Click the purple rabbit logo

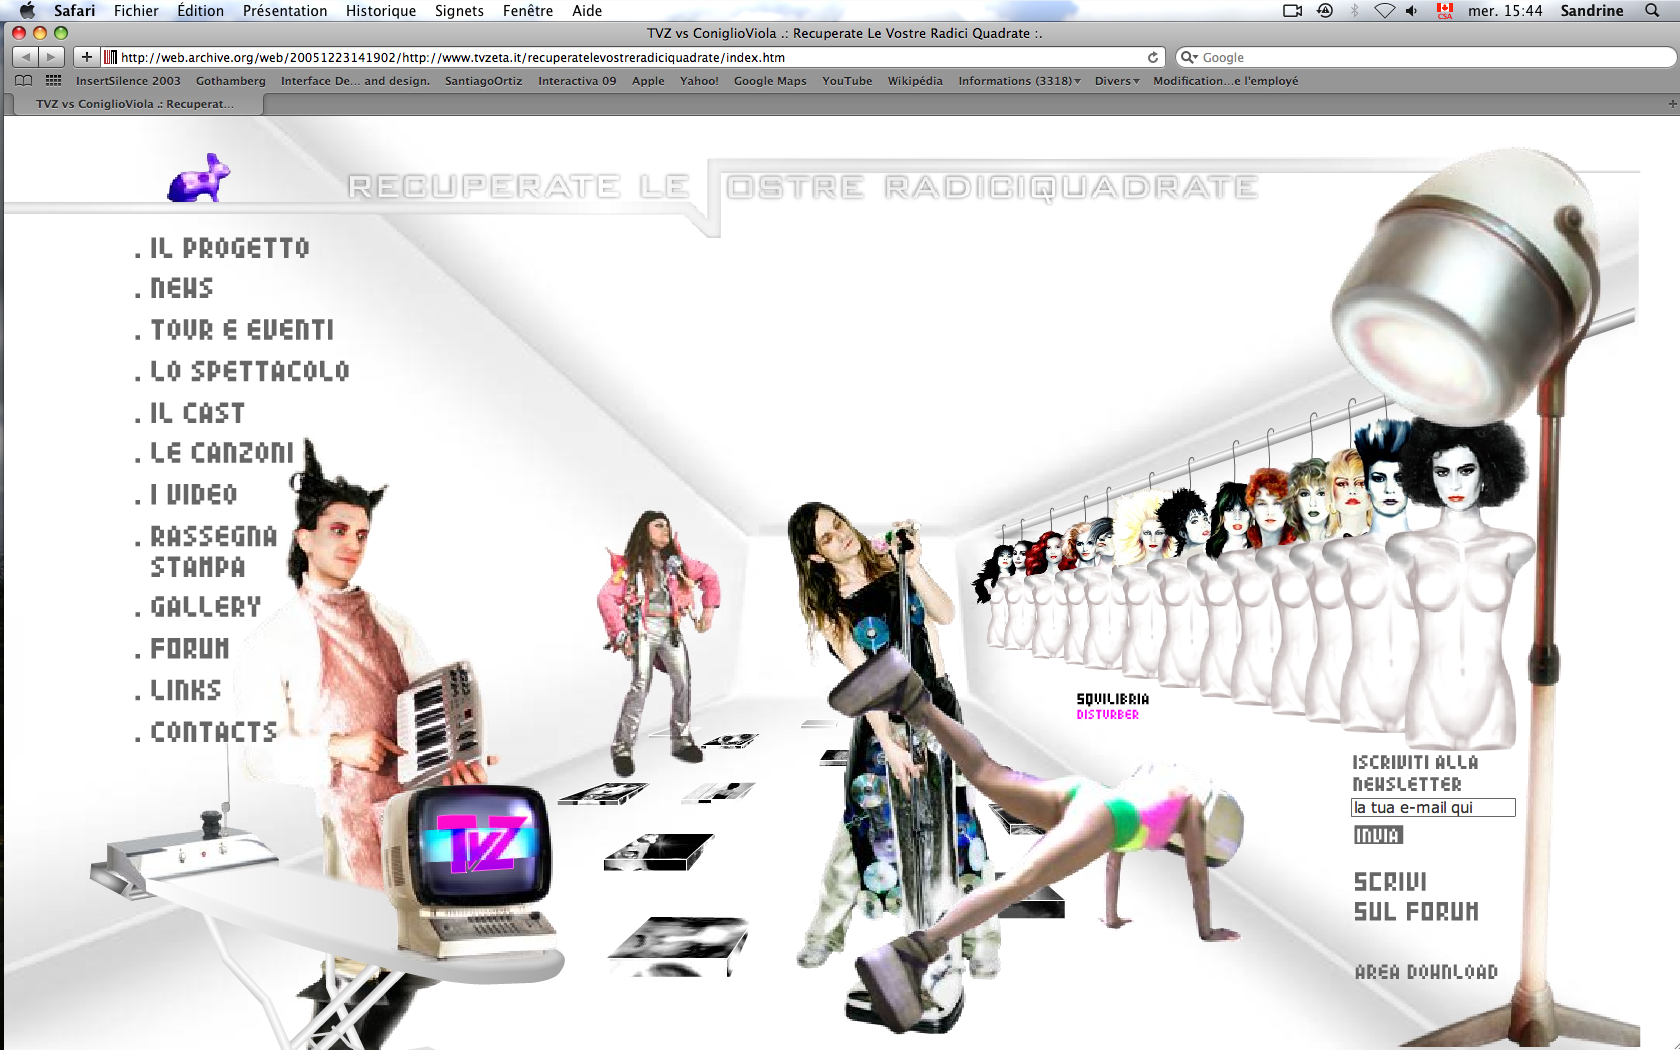point(198,178)
